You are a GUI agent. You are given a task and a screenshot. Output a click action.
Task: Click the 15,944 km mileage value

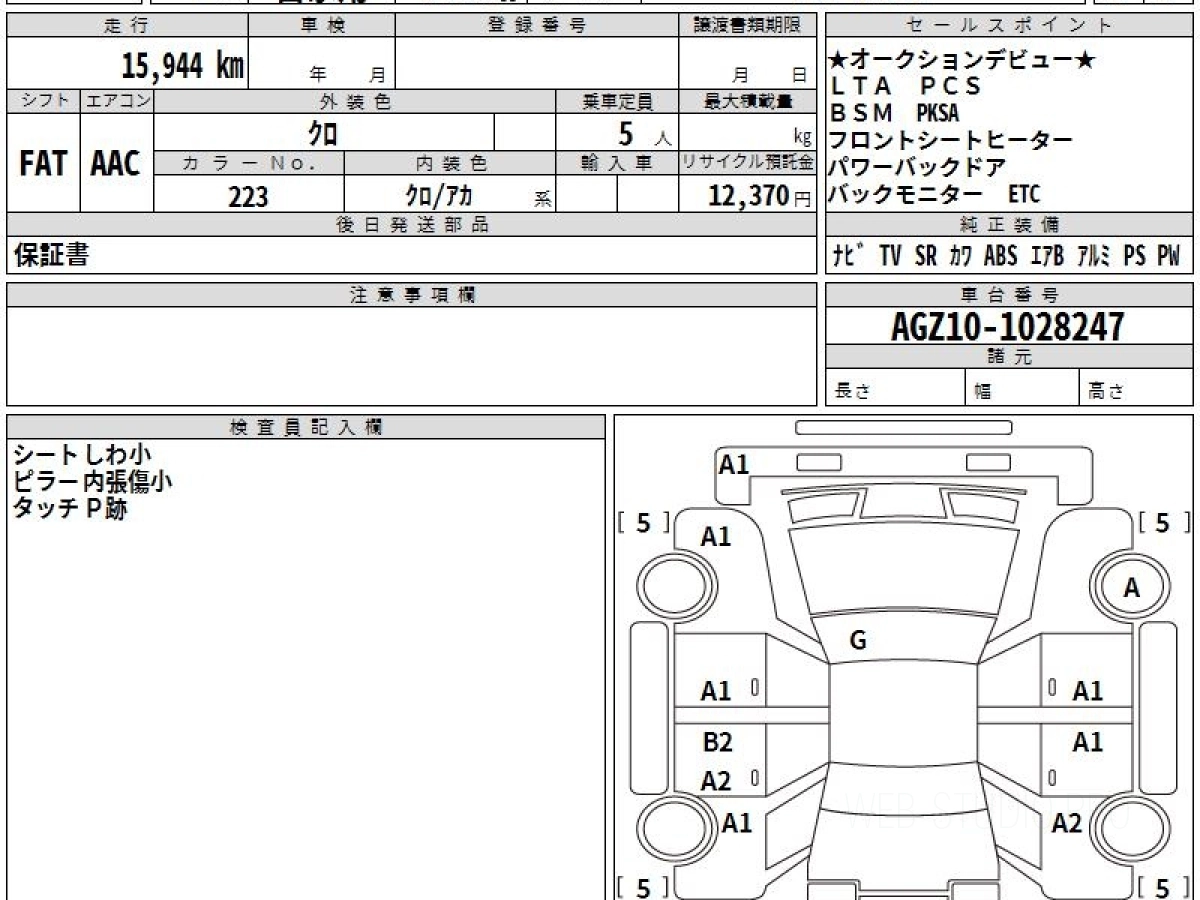click(183, 66)
